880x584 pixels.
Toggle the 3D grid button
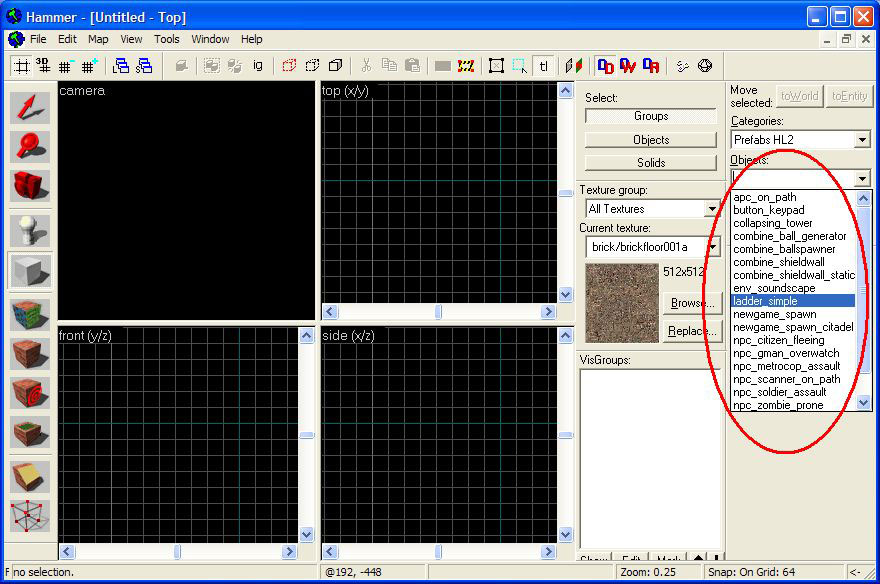[44, 66]
